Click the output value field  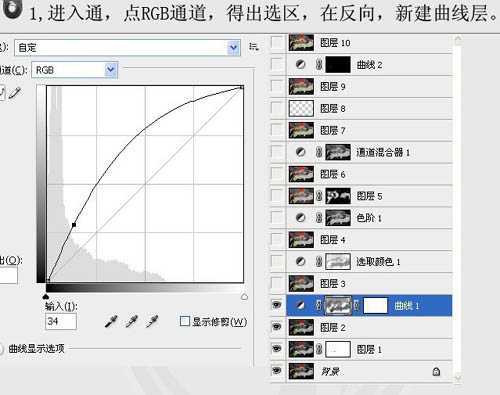[x=8, y=276]
